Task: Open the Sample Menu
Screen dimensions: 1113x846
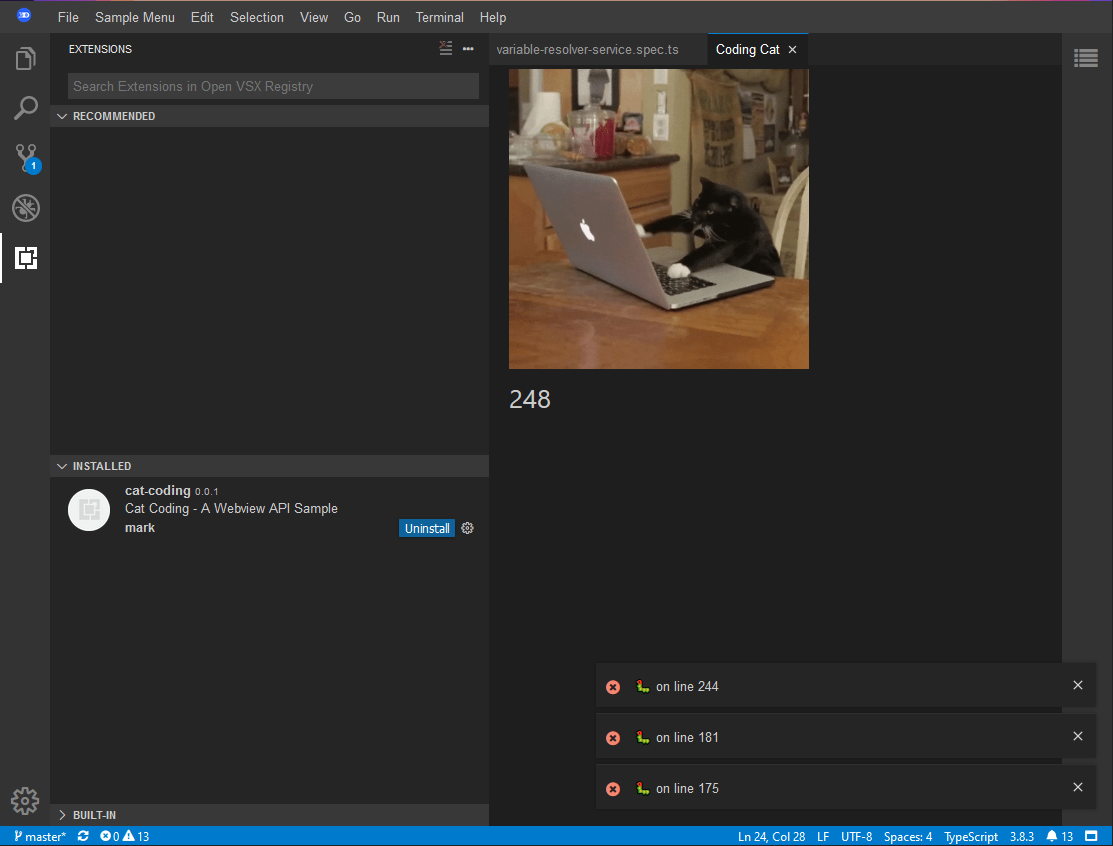Action: [134, 17]
